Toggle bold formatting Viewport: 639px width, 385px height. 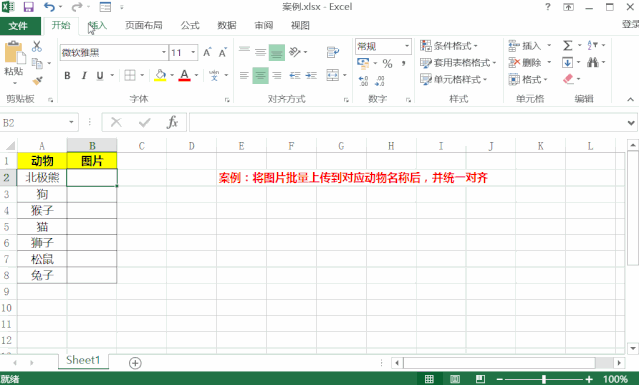pos(67,76)
